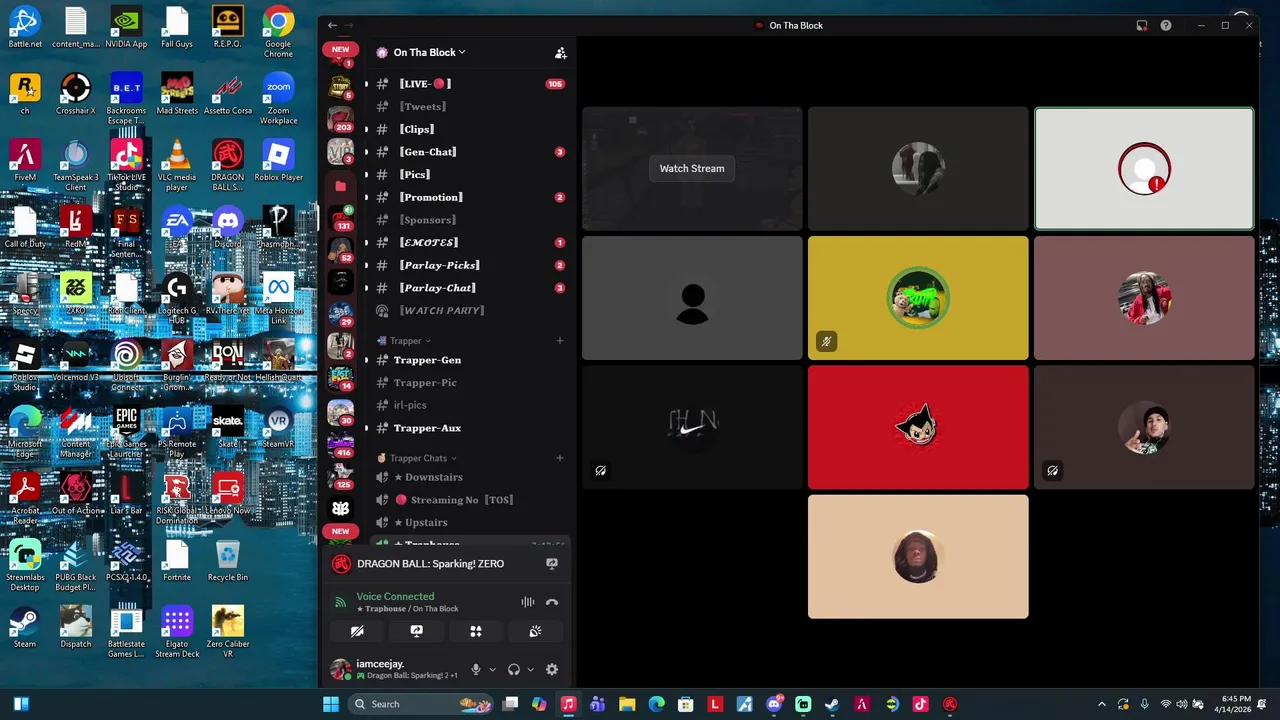Open Google Chrome desktop shortcut
Screen dimensions: 1280x720
coord(278,30)
